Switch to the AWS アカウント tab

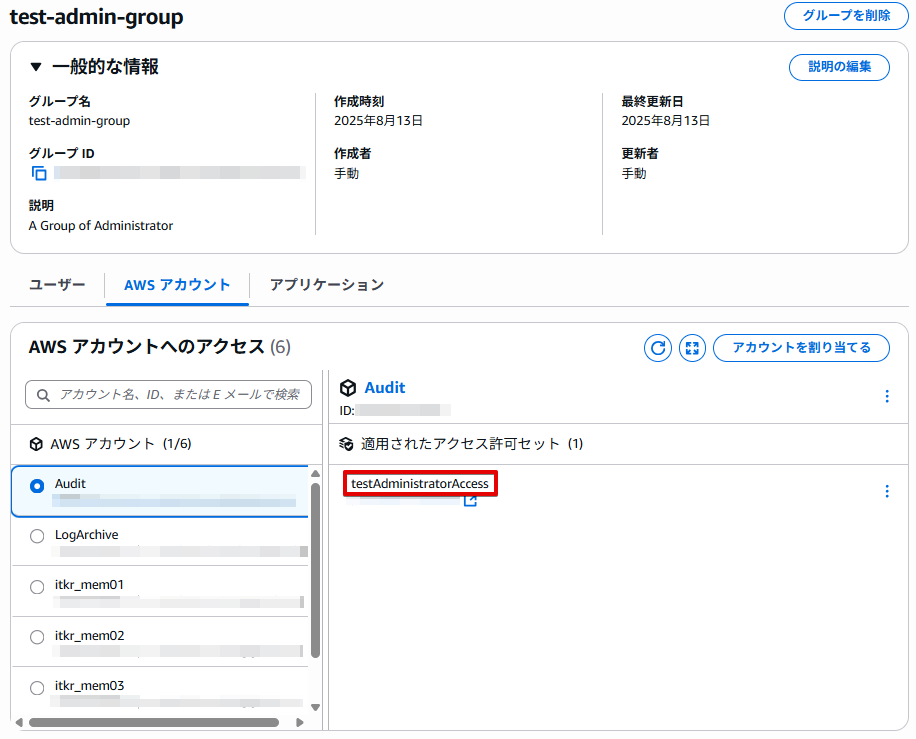pos(177,285)
